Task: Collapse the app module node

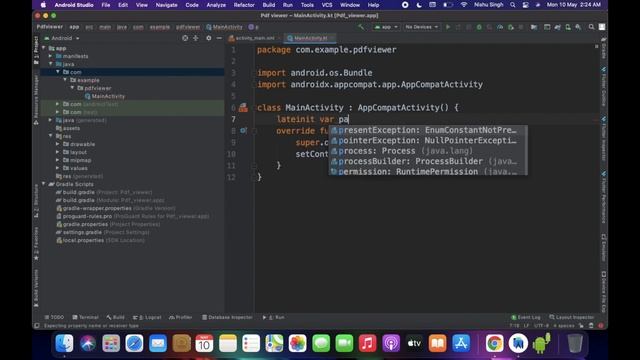Action: [x=44, y=48]
